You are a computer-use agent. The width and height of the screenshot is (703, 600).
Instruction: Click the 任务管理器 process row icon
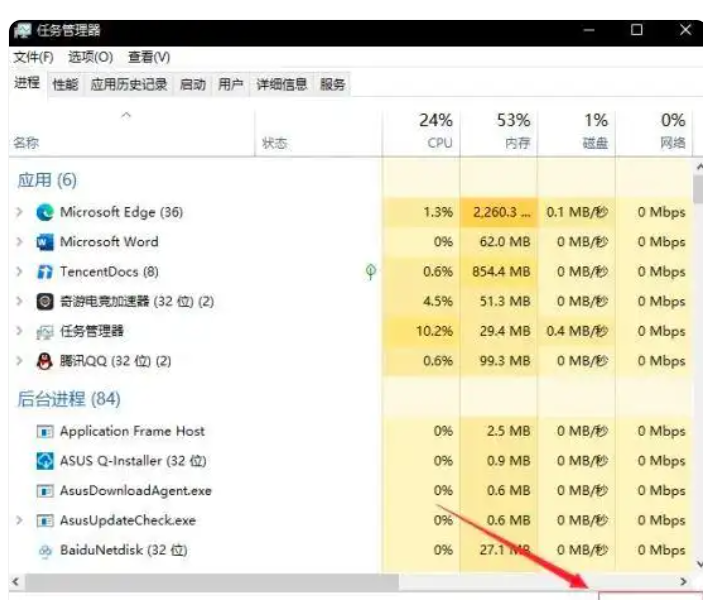click(x=44, y=332)
